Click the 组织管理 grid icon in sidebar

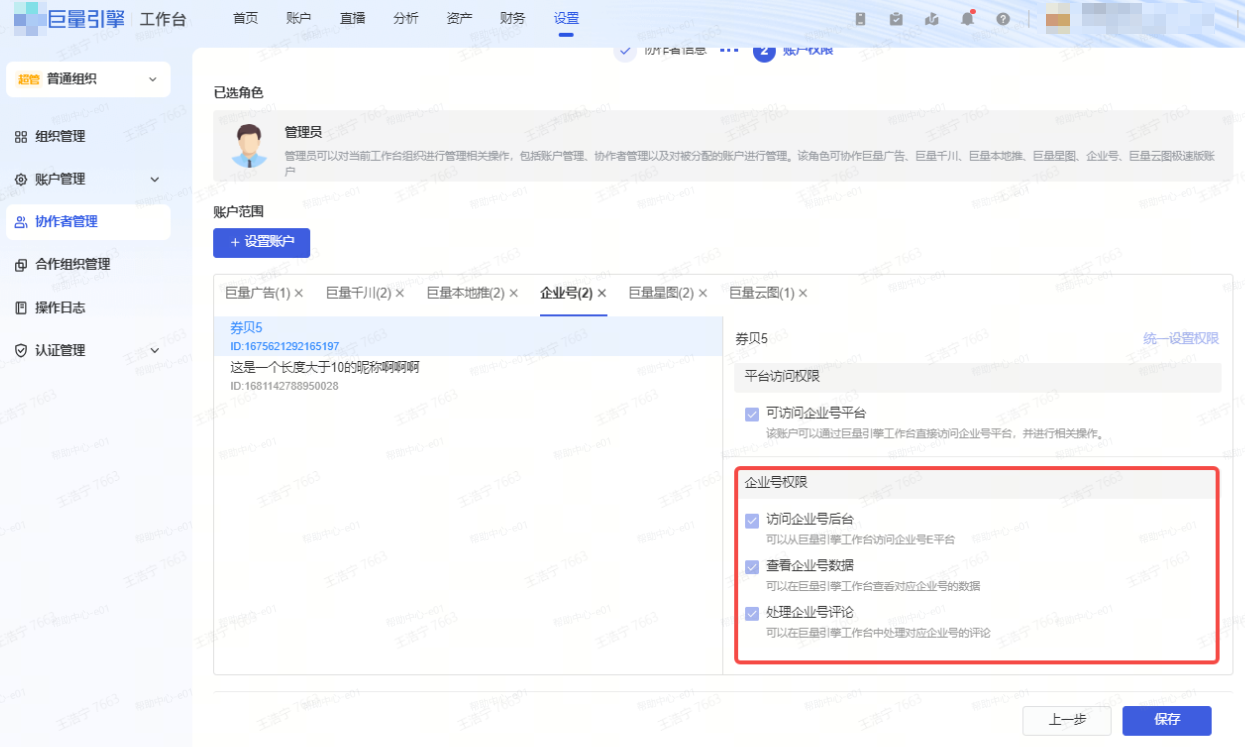21,137
